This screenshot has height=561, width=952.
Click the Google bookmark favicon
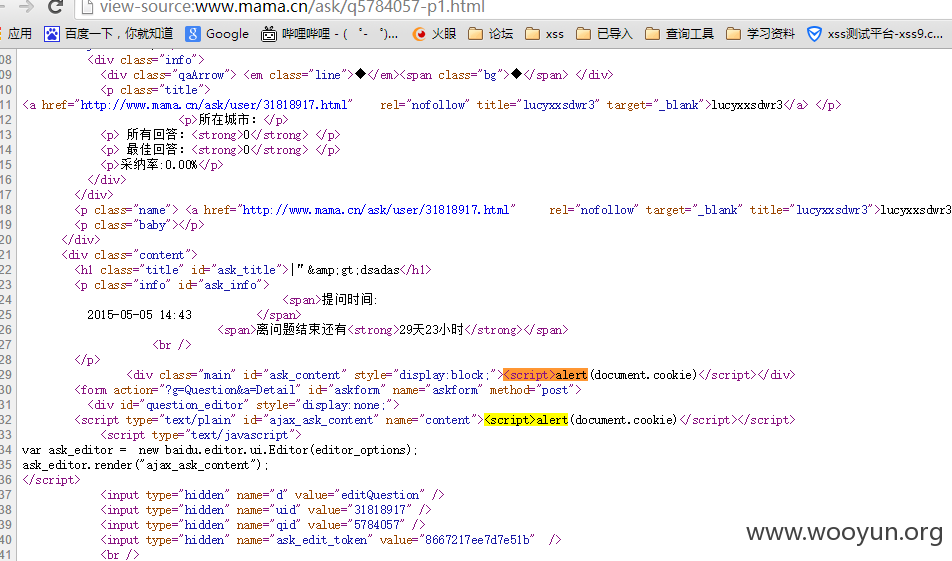[192, 34]
